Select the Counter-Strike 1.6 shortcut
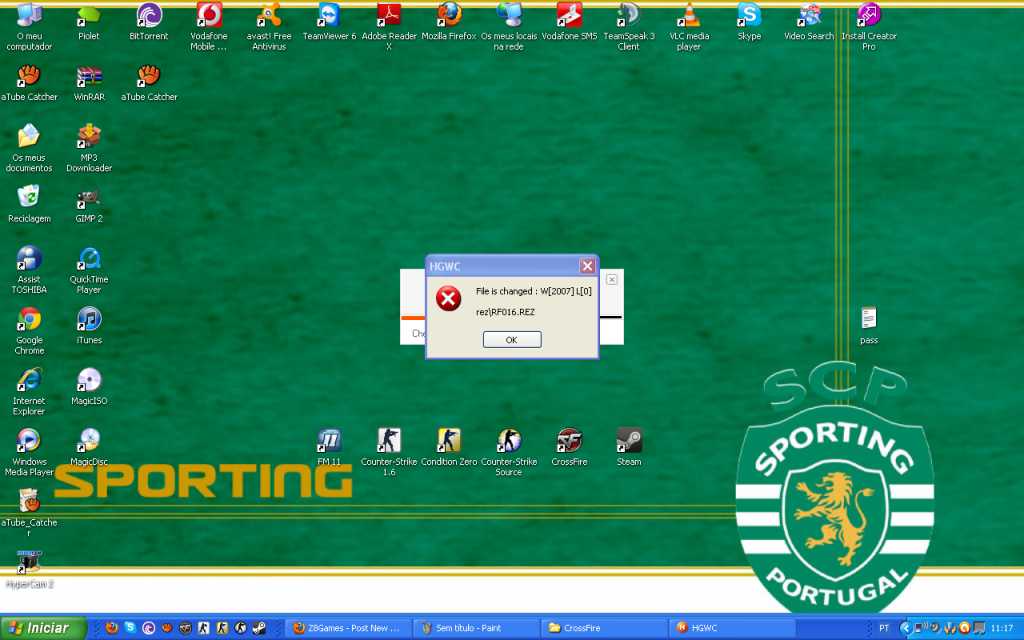1024x640 pixels. pyautogui.click(x=389, y=441)
